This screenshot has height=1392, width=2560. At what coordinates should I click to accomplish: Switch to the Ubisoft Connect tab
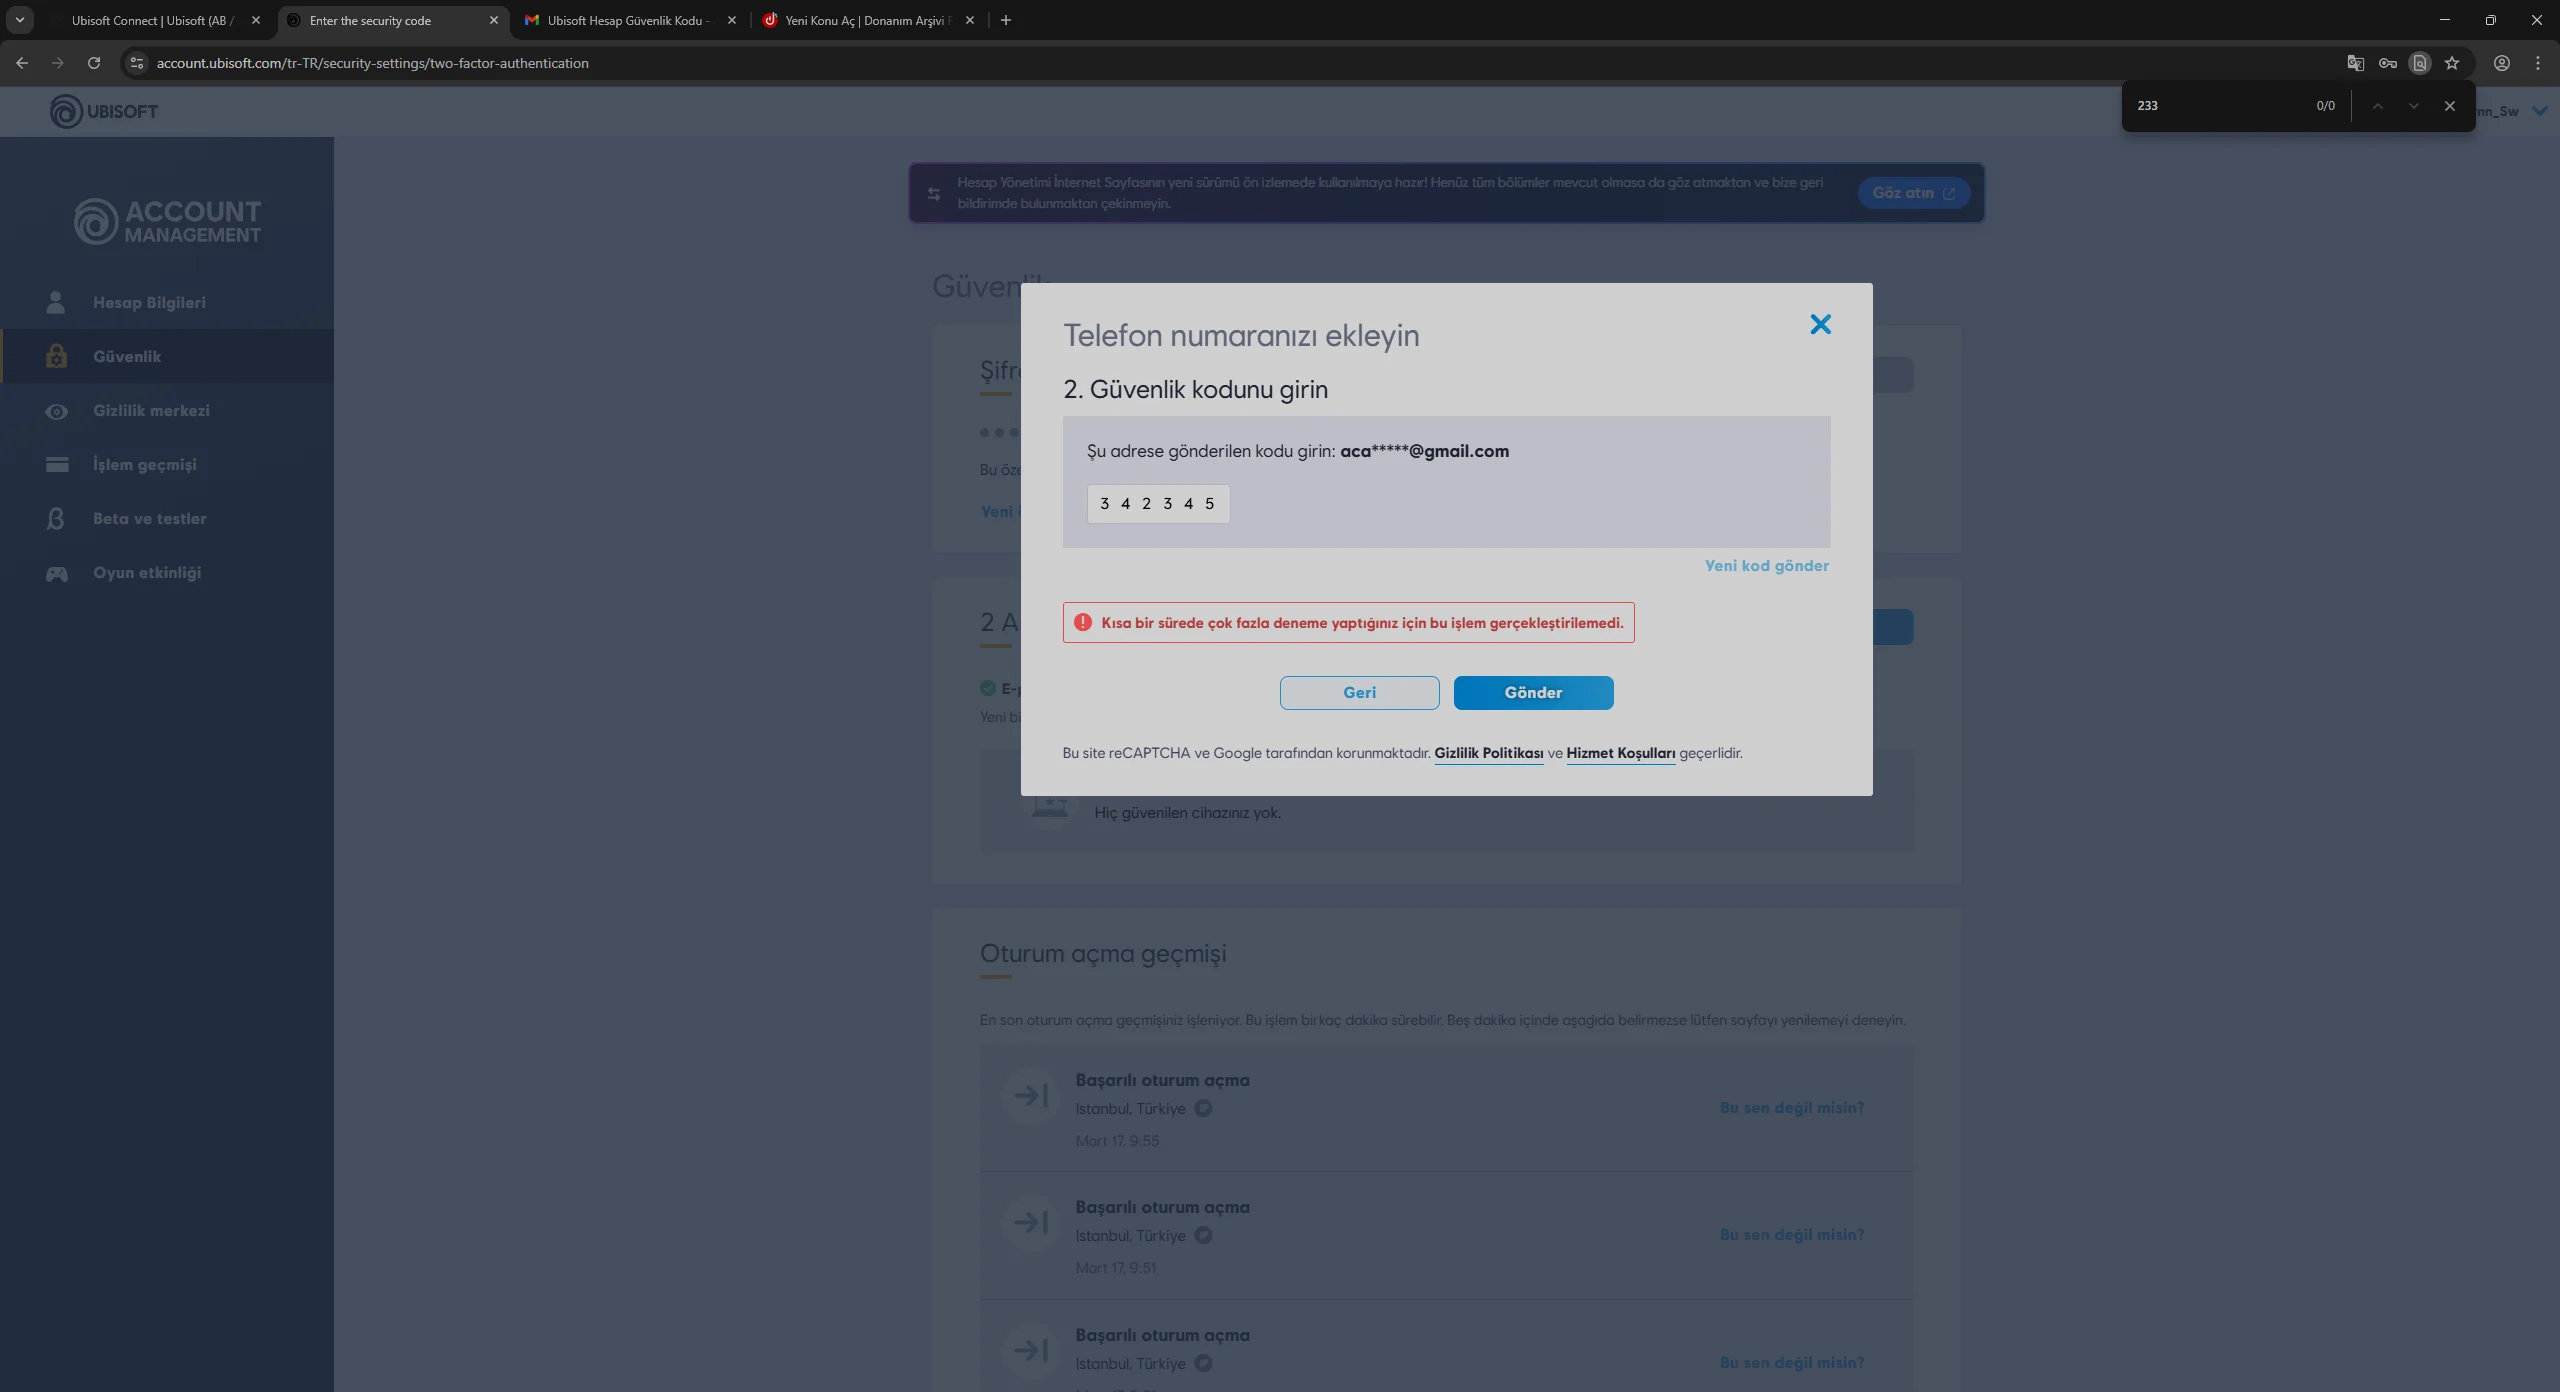coord(152,20)
